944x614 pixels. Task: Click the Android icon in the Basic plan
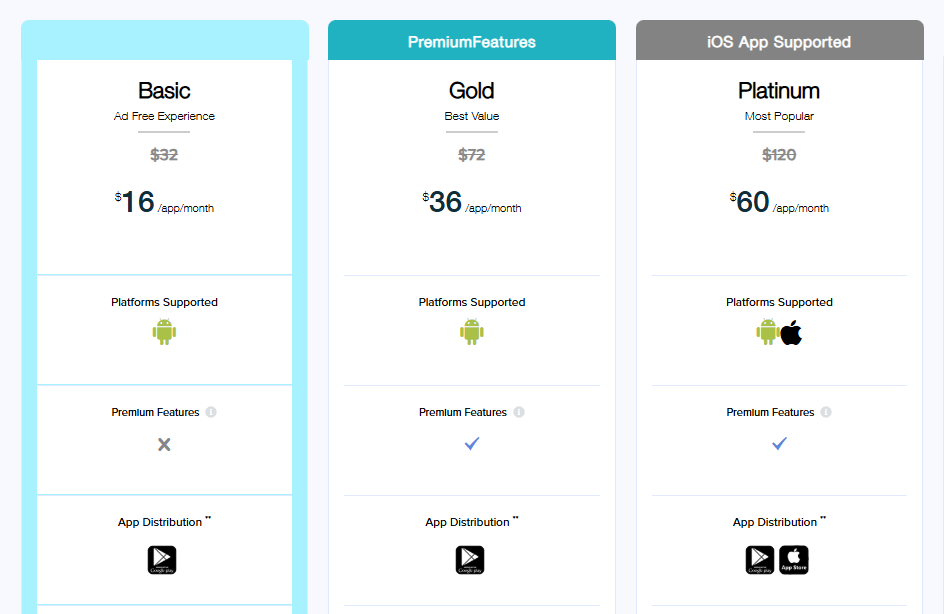[x=164, y=332]
